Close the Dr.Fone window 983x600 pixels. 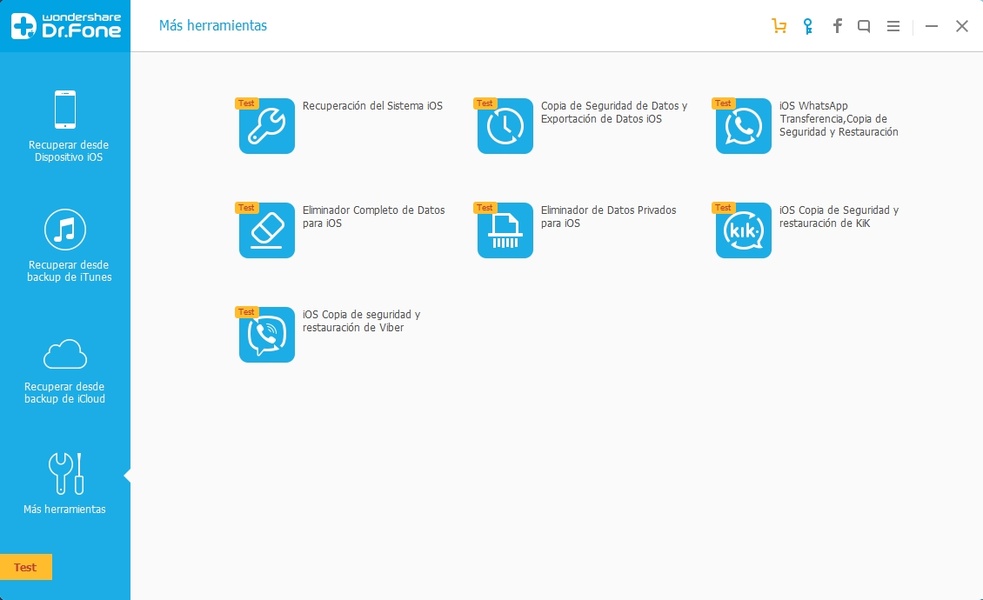[x=962, y=26]
